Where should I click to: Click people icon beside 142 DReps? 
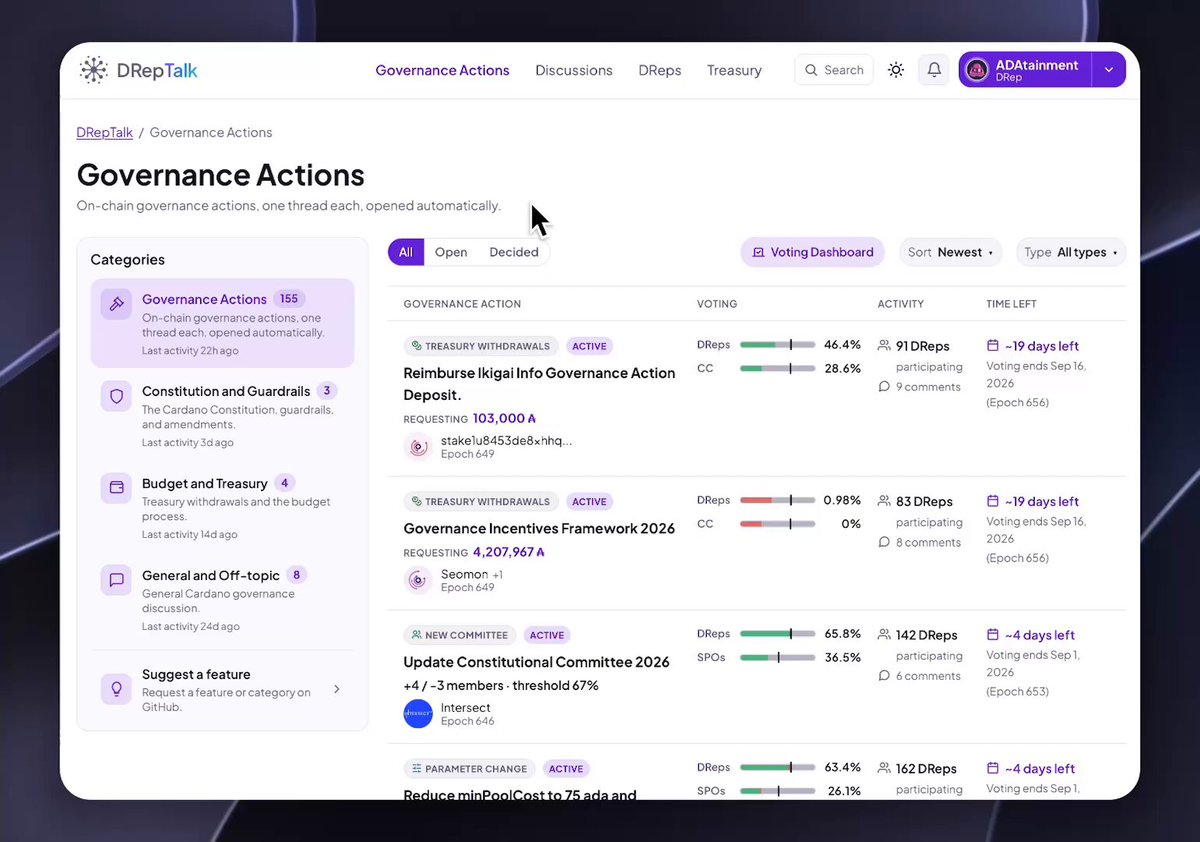pyautogui.click(x=884, y=635)
